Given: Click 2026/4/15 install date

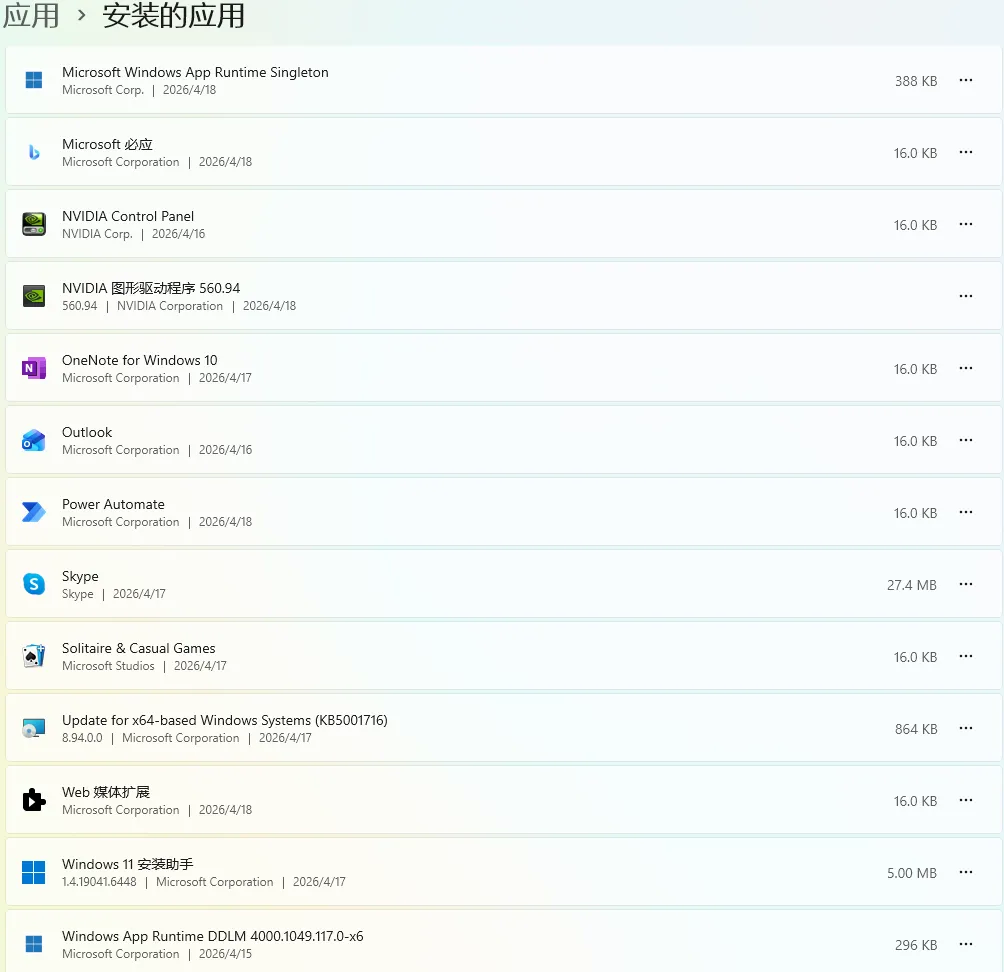Looking at the screenshot, I should 225,954.
